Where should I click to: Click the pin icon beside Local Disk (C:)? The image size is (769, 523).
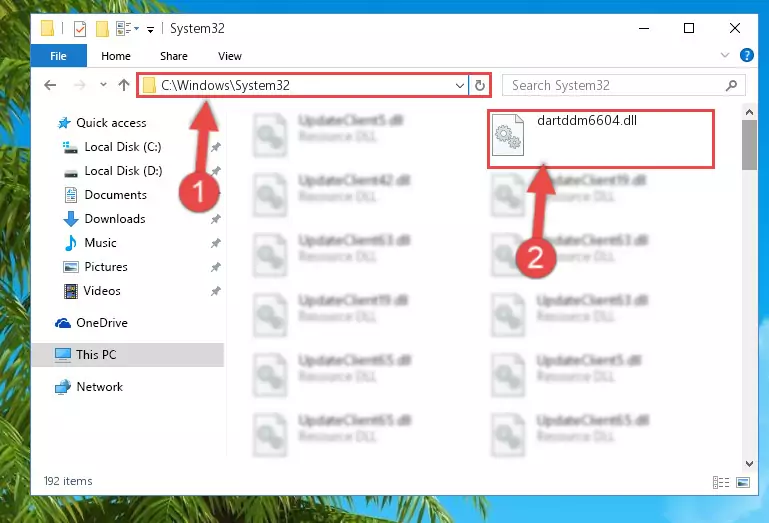[215, 147]
